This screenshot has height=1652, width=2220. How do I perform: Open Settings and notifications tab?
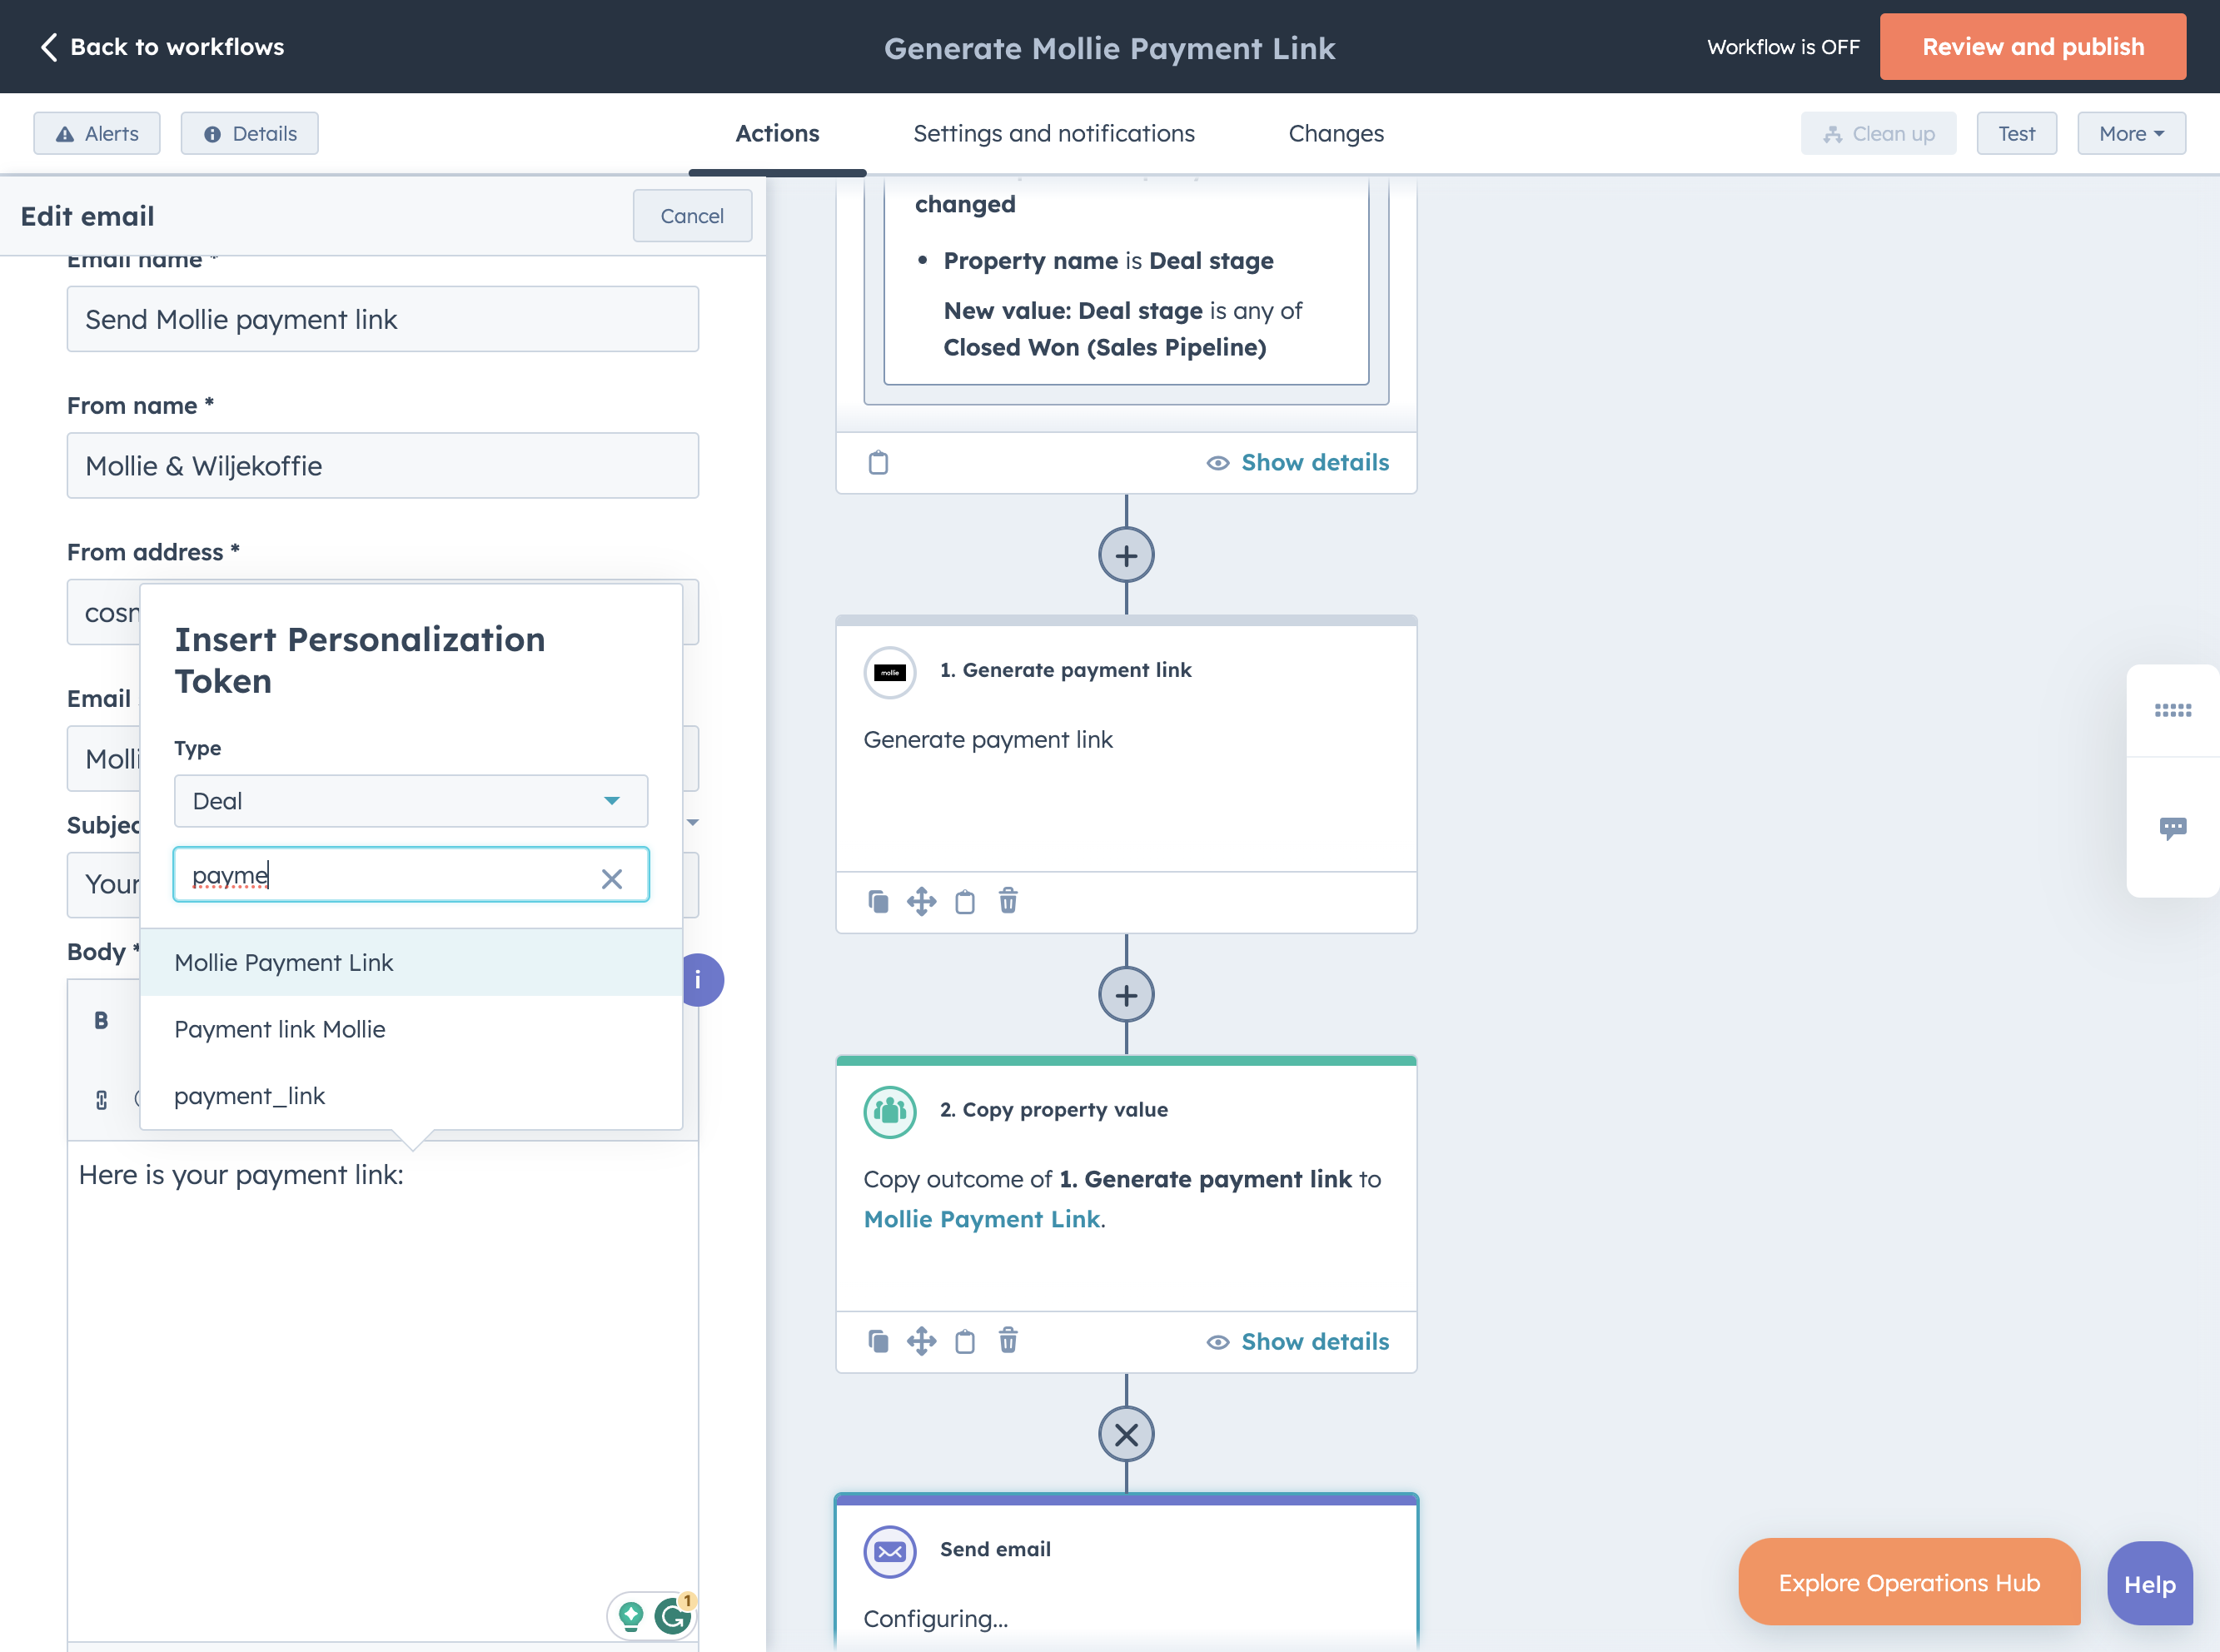click(x=1054, y=133)
